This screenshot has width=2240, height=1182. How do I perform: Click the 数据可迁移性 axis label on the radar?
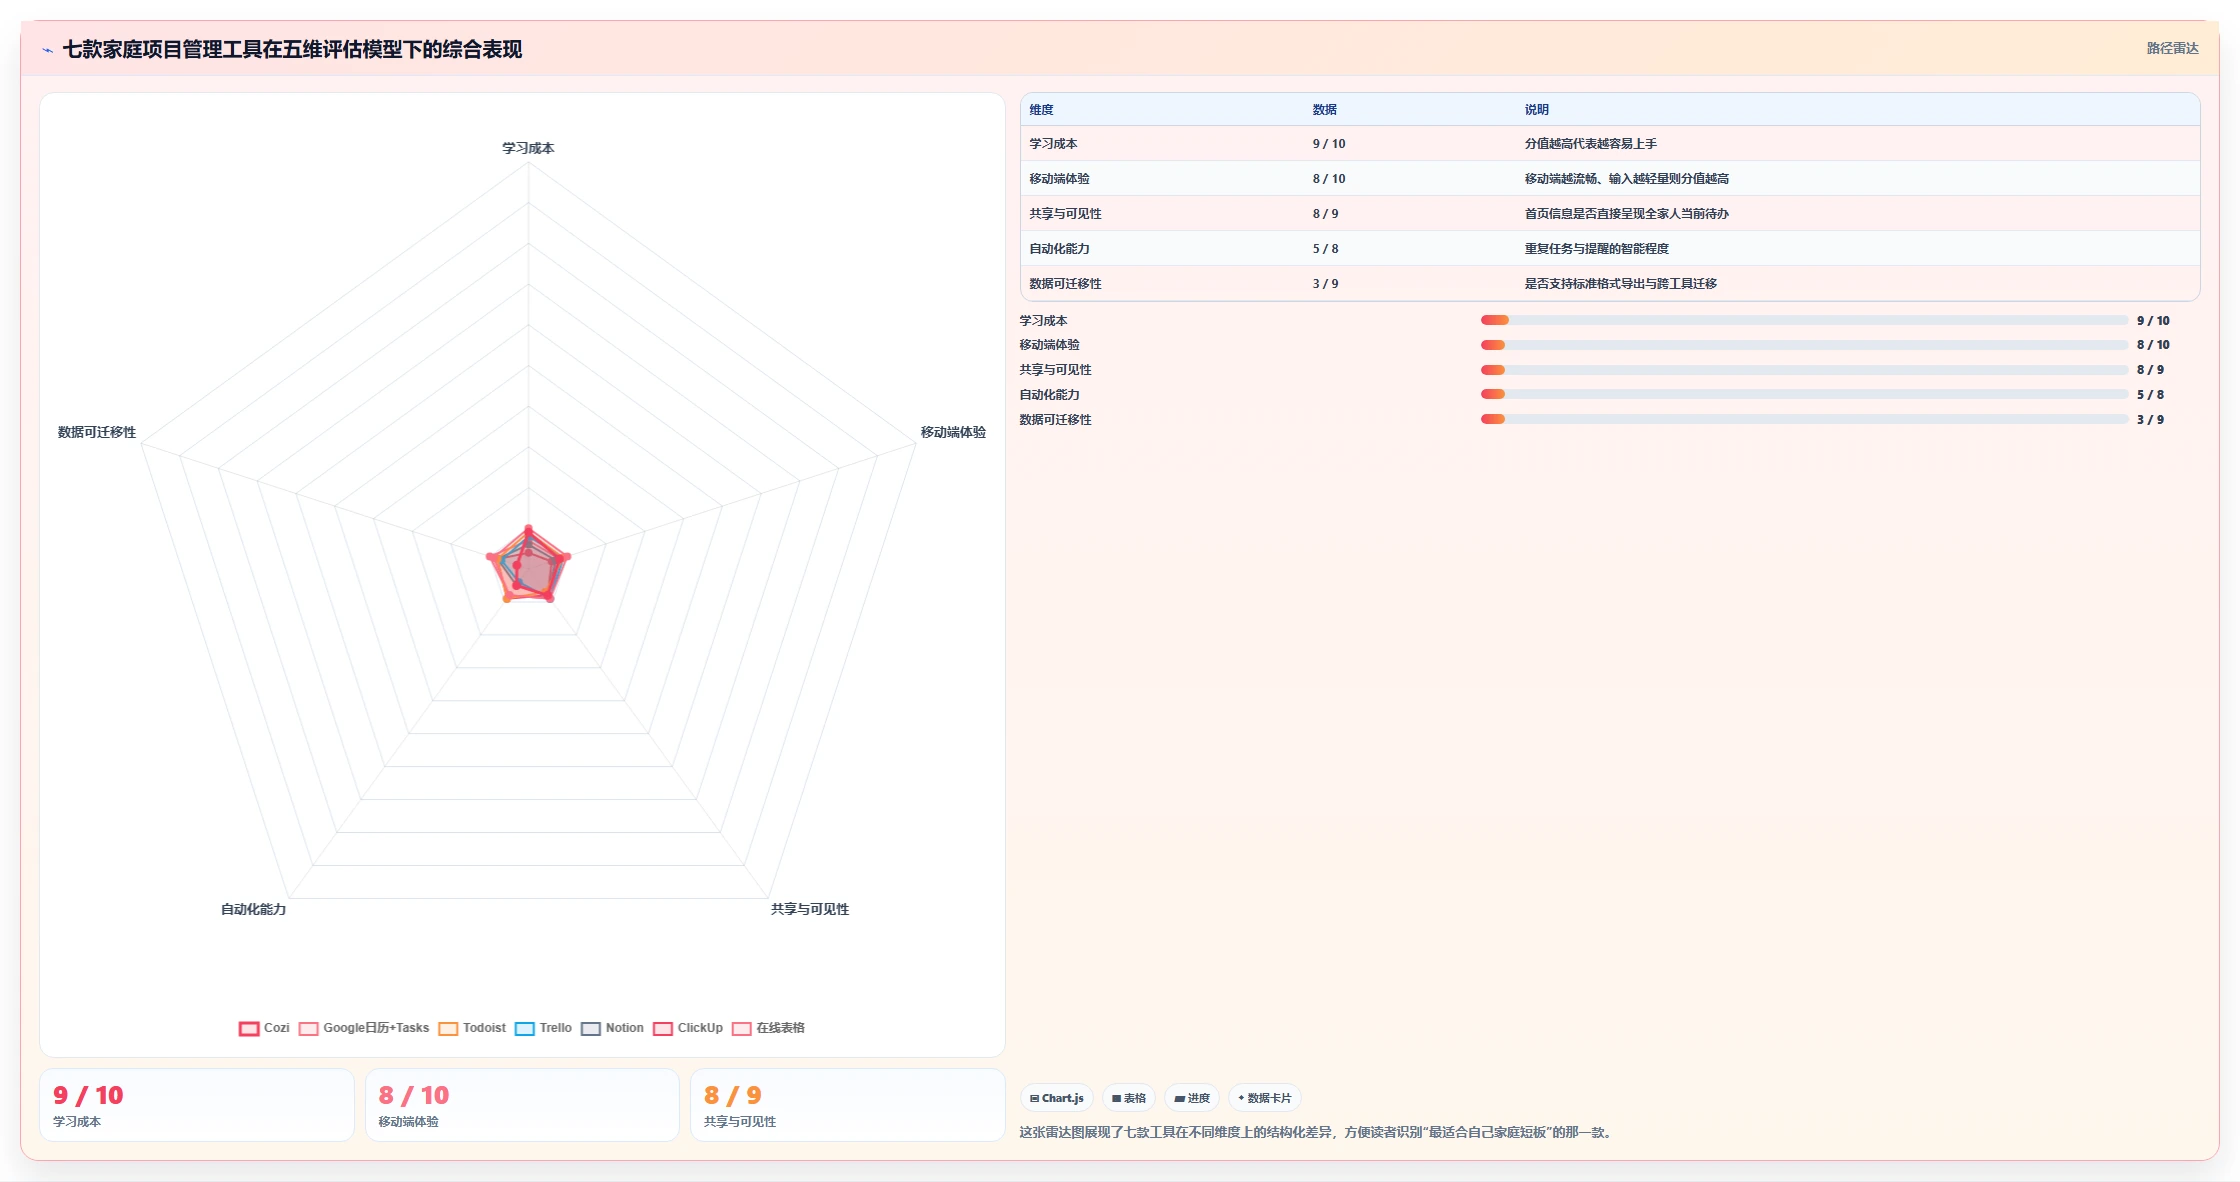pyautogui.click(x=97, y=432)
